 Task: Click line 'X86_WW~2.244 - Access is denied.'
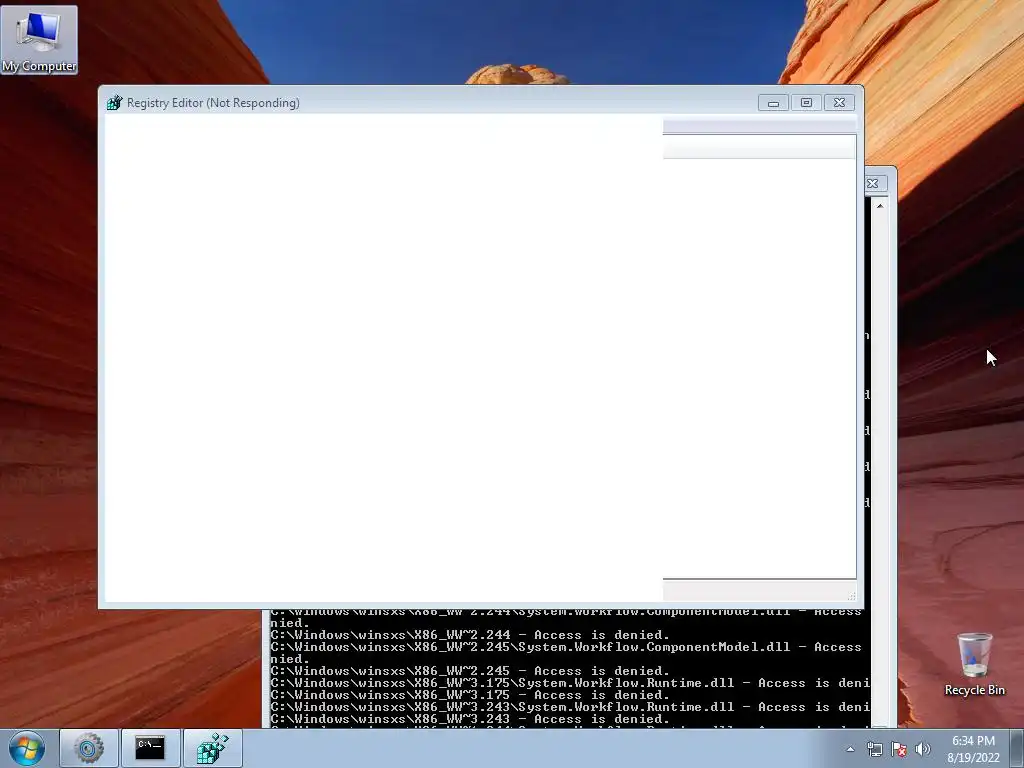pos(470,635)
